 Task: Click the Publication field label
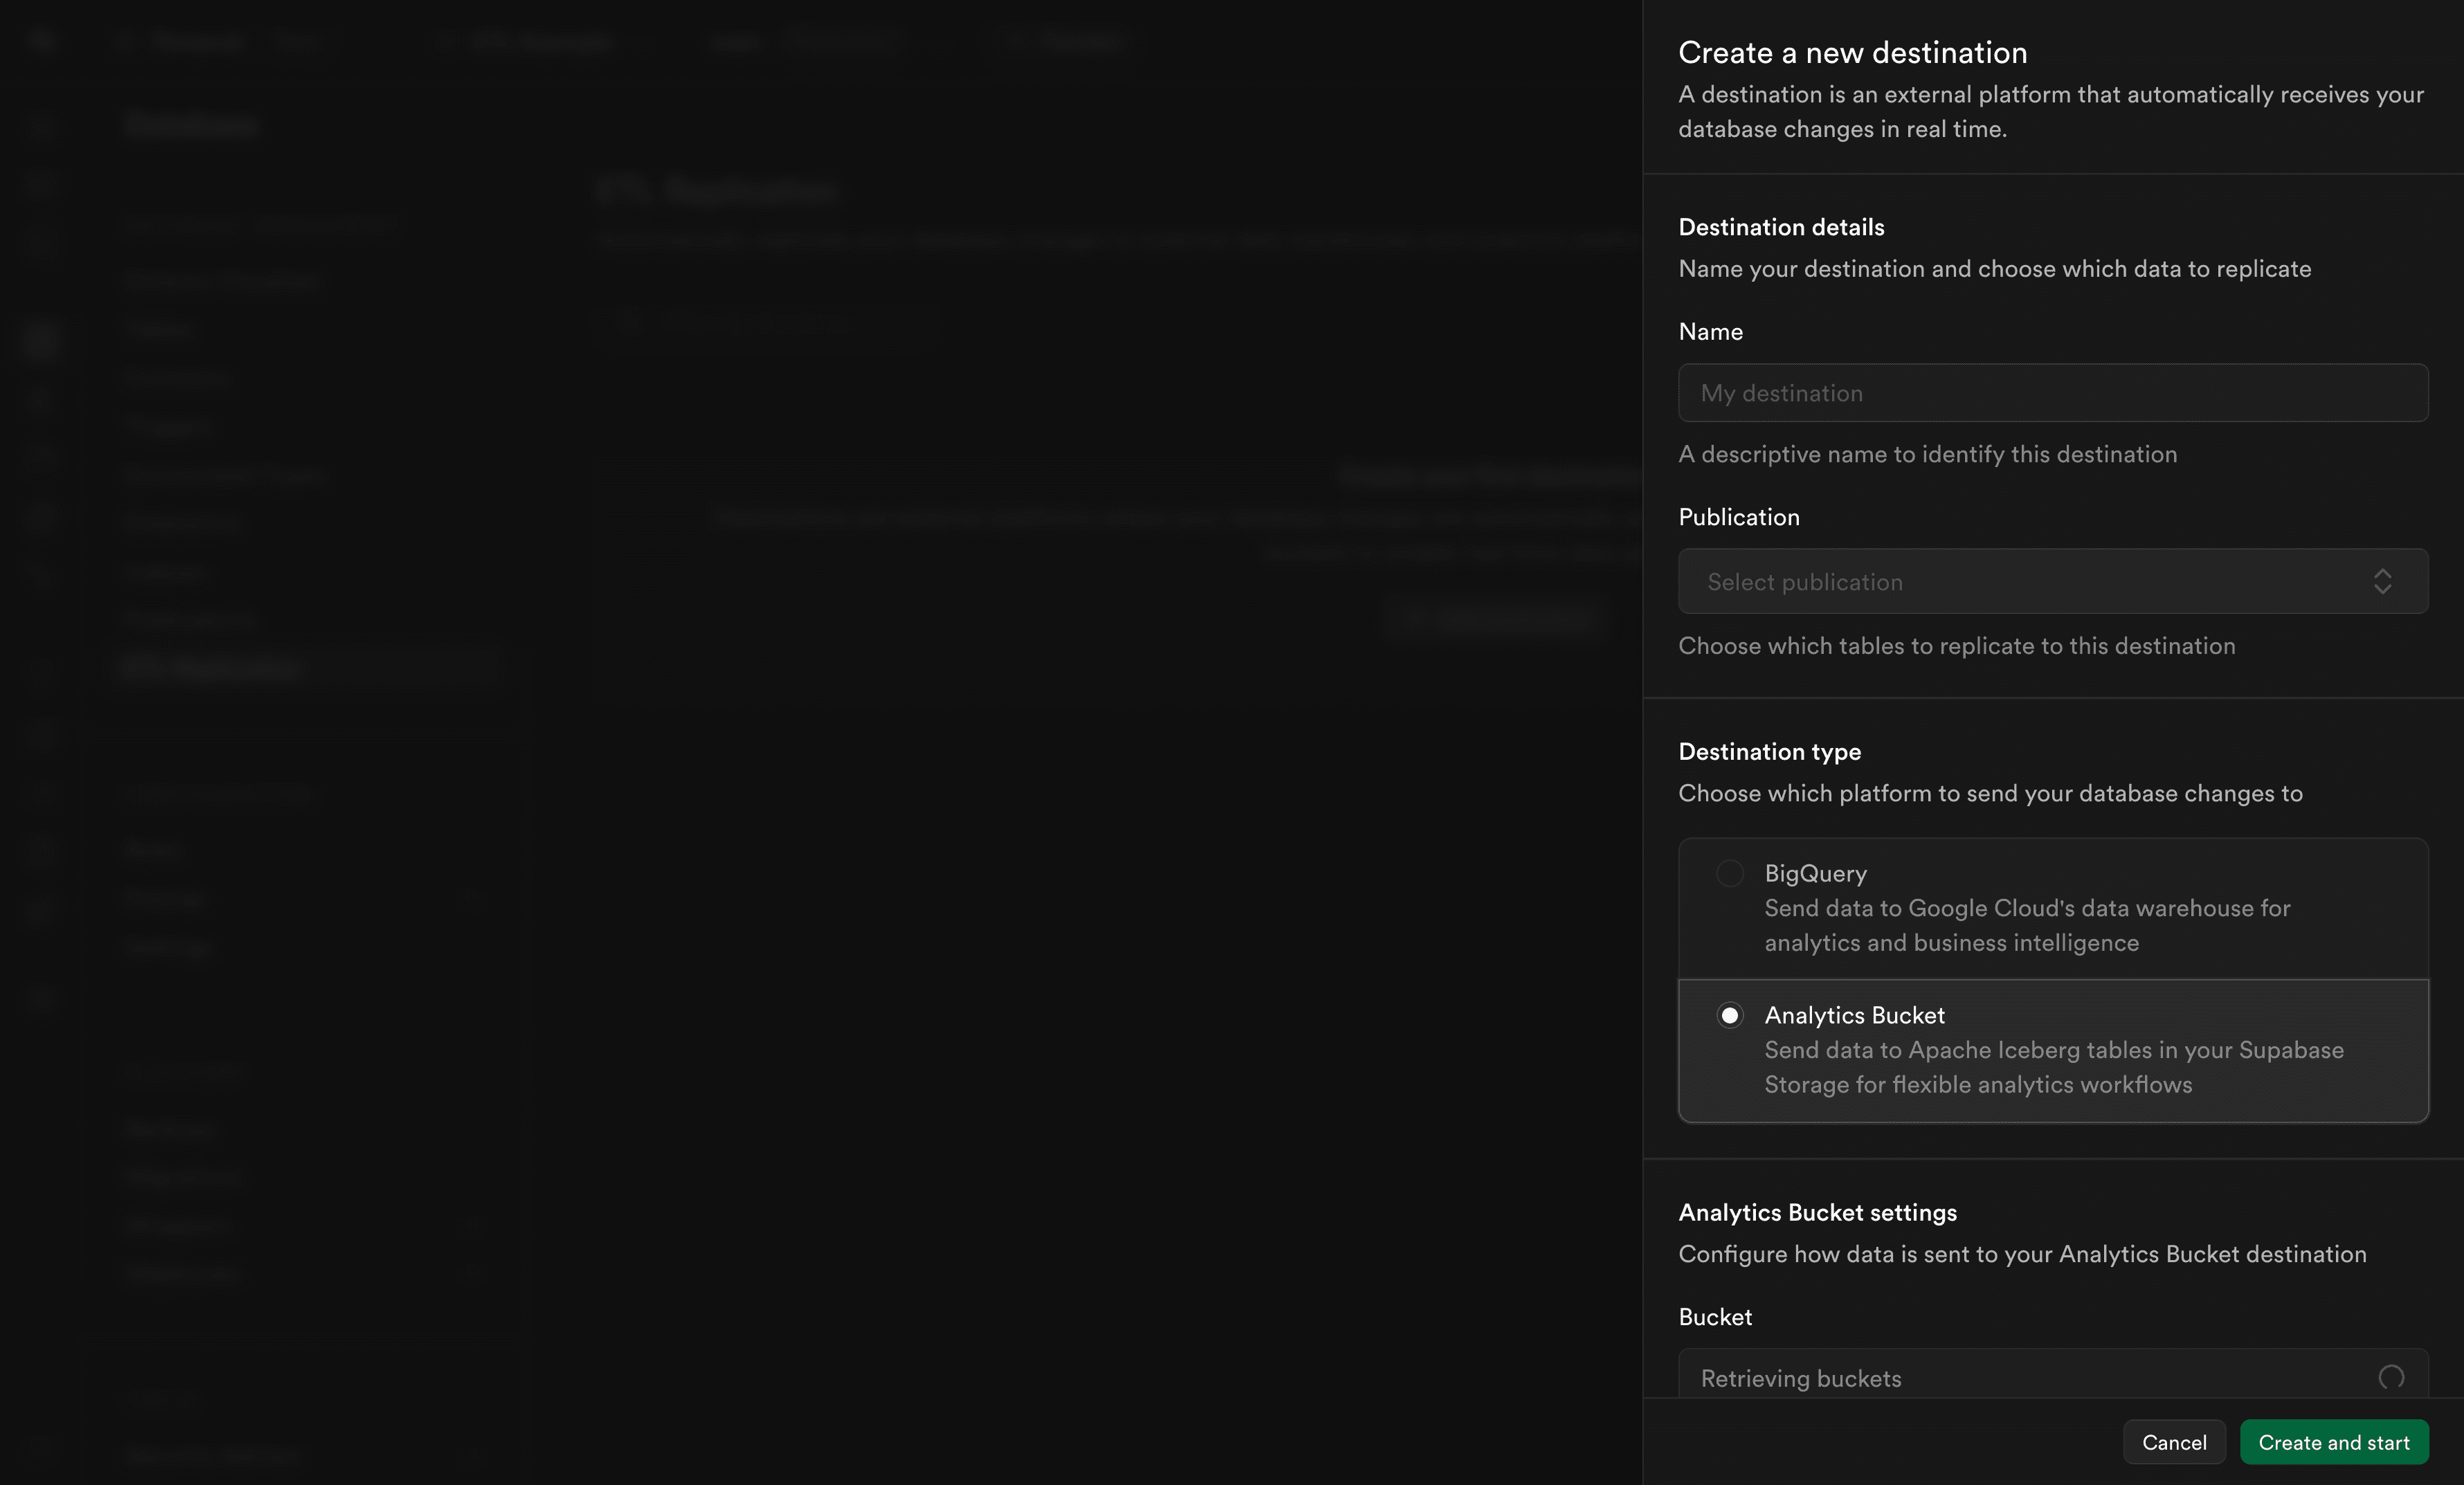coord(1738,517)
